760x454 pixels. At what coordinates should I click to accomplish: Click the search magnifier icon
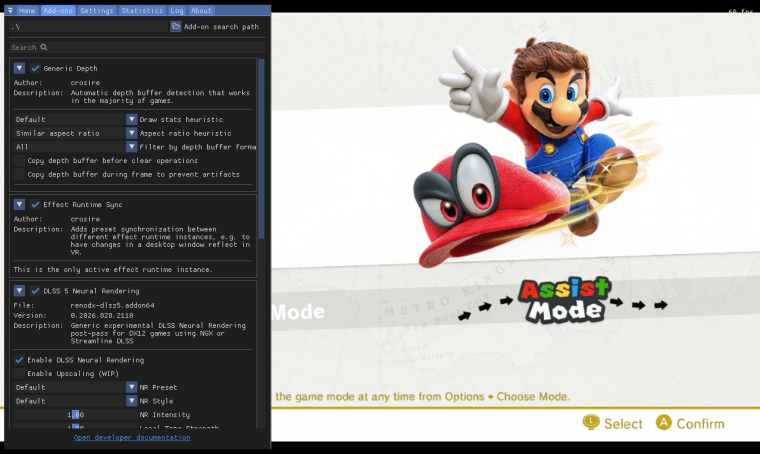tap(44, 47)
